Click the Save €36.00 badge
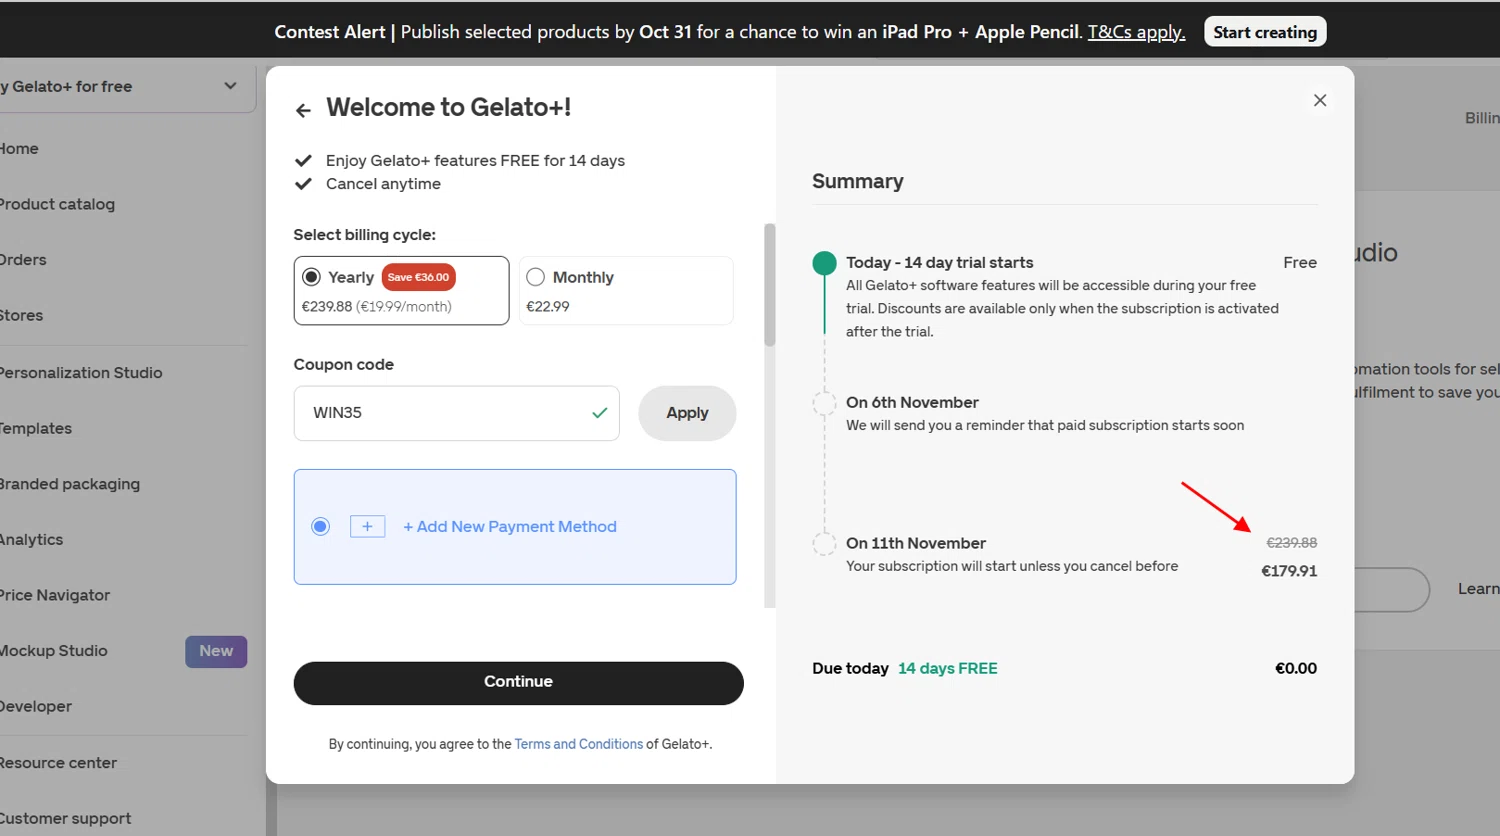1500x836 pixels. point(419,277)
